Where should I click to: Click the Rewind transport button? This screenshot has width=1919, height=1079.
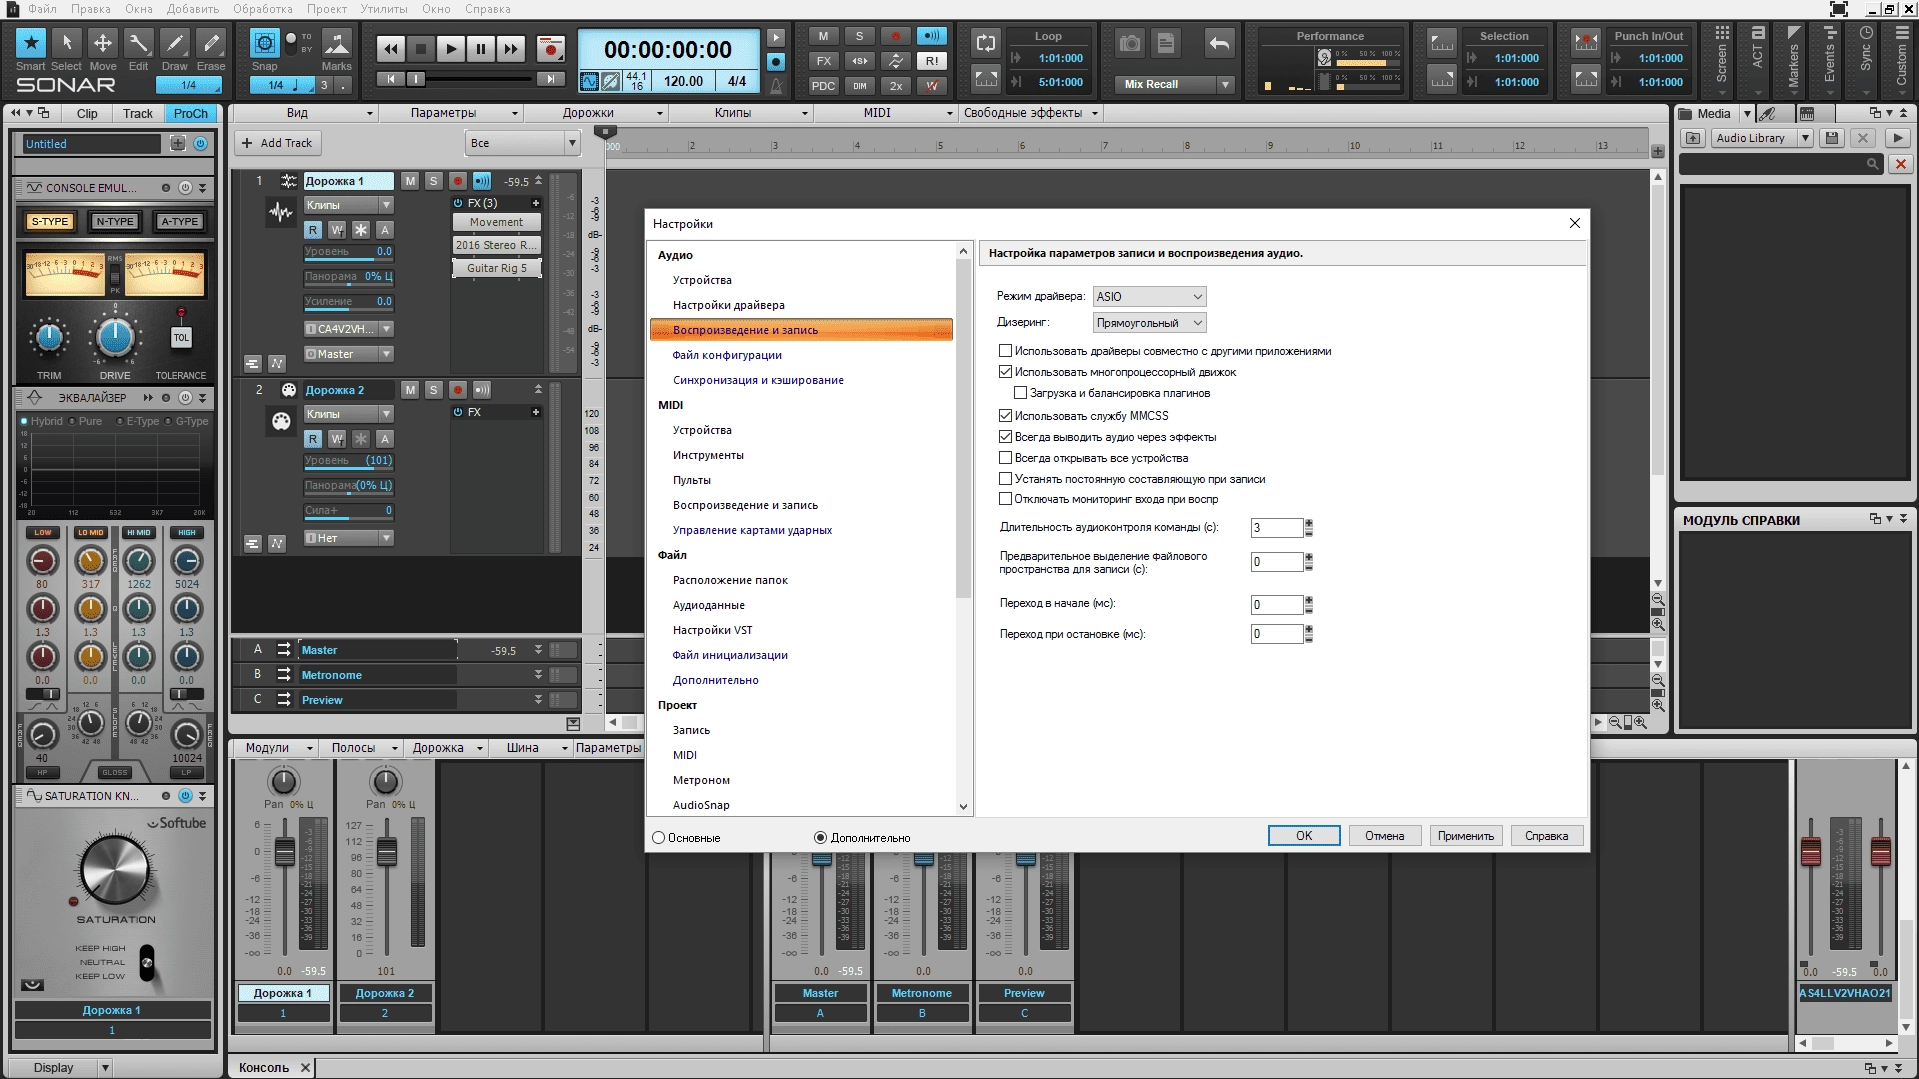(391, 48)
